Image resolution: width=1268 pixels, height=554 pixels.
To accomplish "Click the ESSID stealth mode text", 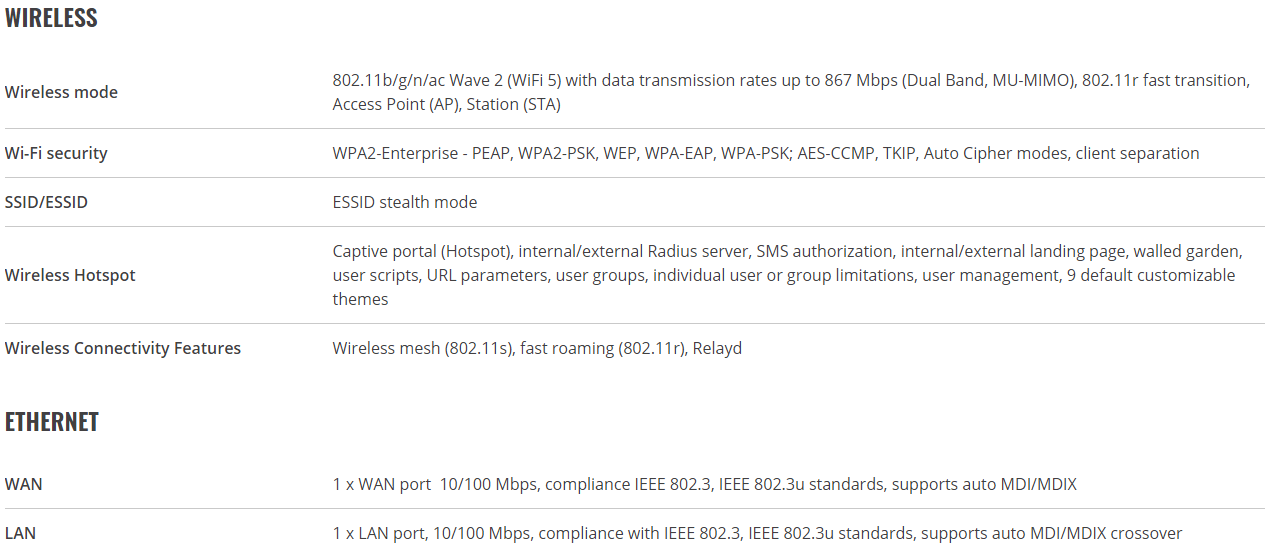I will tap(405, 202).
